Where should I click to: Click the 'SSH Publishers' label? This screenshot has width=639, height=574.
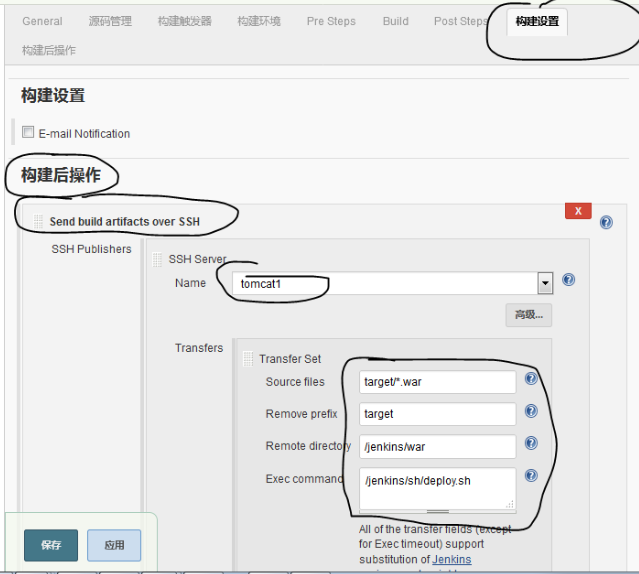pos(91,249)
